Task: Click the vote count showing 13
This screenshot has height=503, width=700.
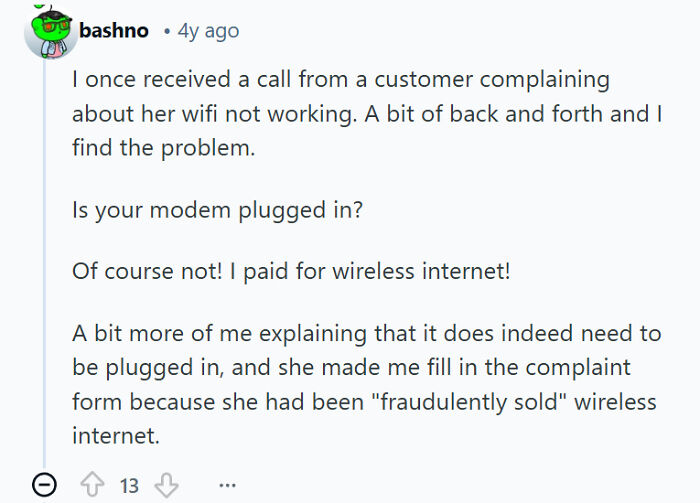Action: 129,485
